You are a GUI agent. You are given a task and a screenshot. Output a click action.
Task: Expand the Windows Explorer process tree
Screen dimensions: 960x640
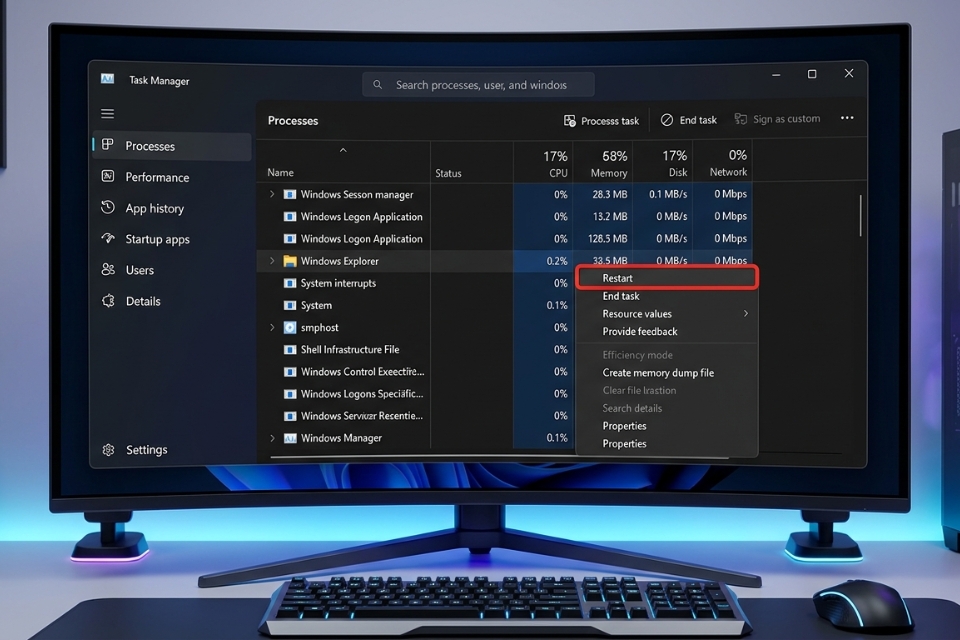(x=270, y=261)
